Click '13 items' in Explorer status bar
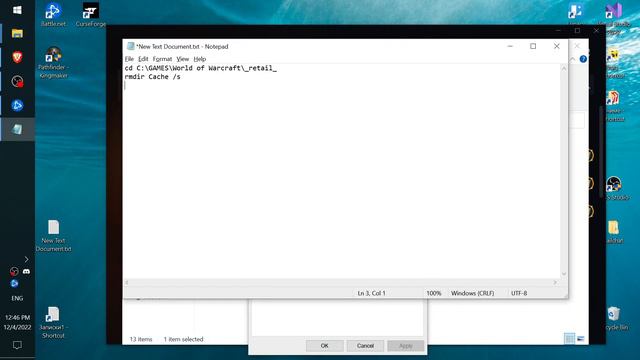This screenshot has height=360, width=640. click(x=141, y=339)
